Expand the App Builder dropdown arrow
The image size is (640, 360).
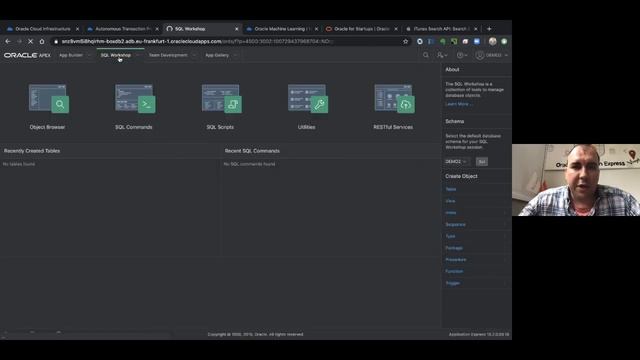click(89, 55)
